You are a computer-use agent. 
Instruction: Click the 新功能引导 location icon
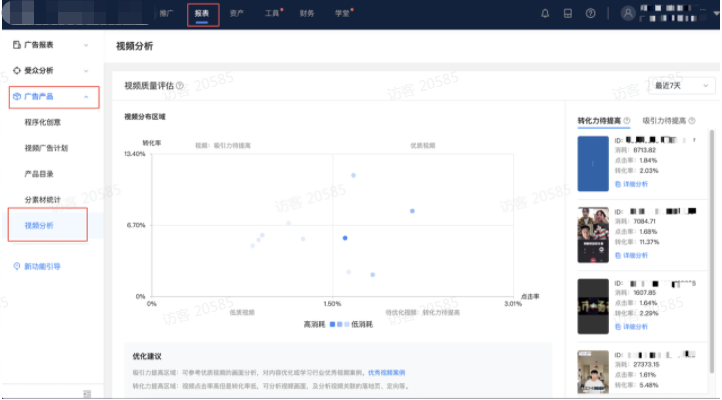(16, 266)
